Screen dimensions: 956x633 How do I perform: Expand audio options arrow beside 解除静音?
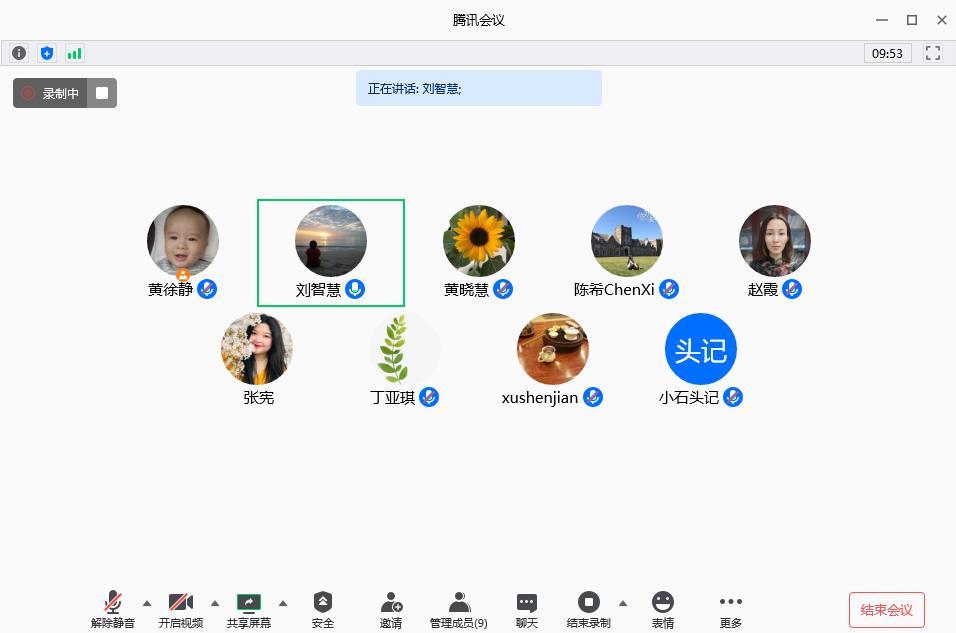pos(147,604)
